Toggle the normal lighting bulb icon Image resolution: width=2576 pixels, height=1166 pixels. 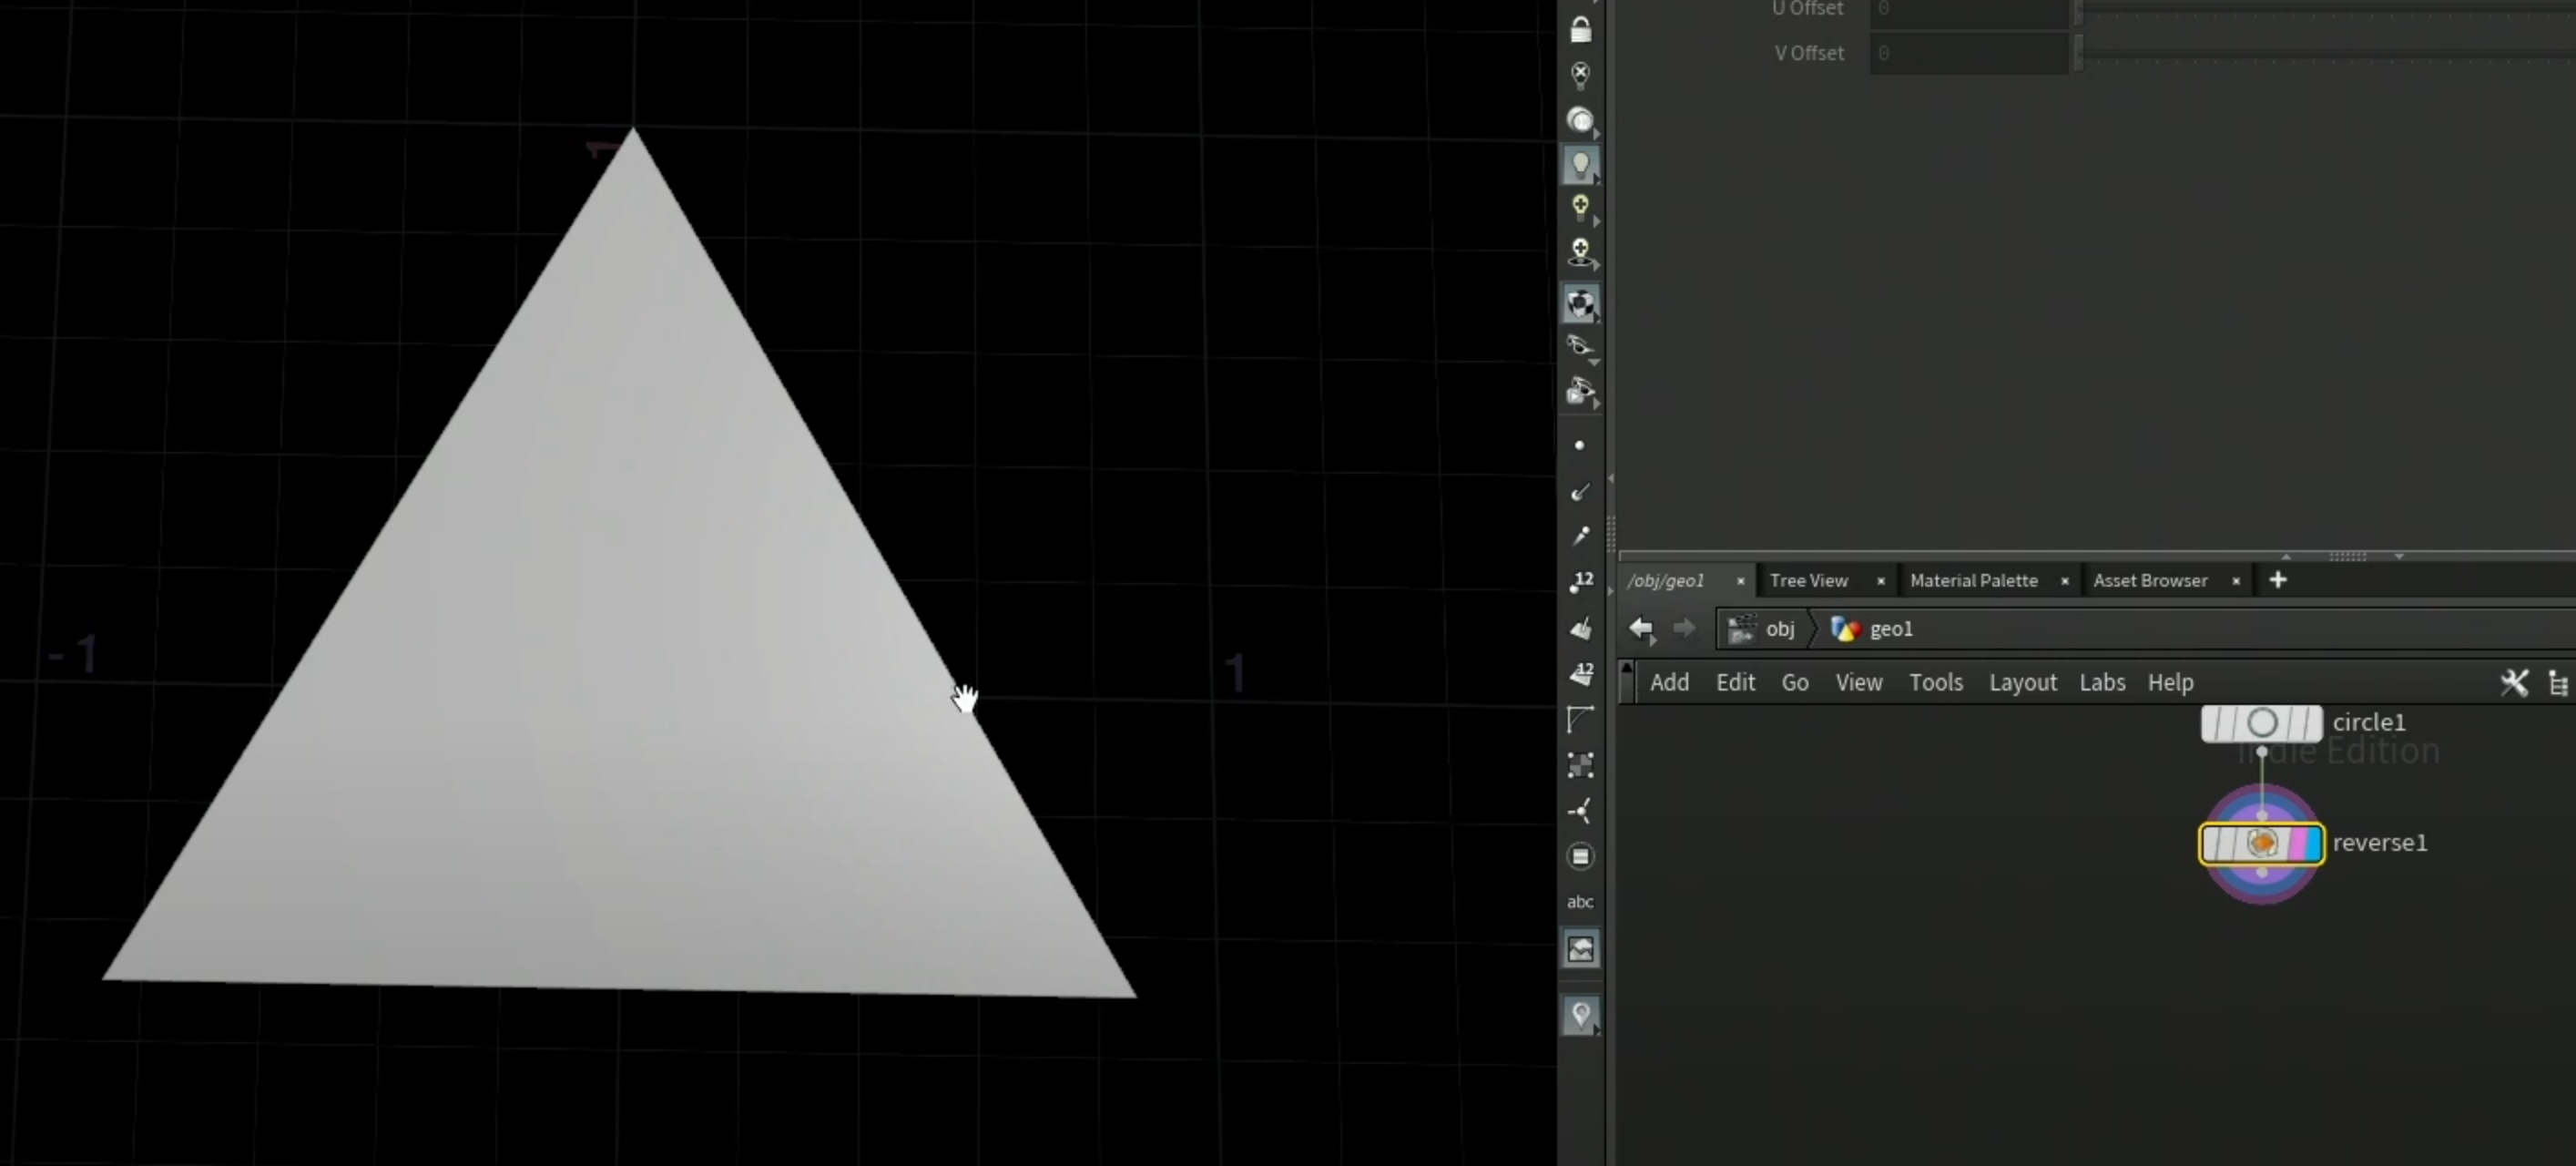click(1580, 165)
